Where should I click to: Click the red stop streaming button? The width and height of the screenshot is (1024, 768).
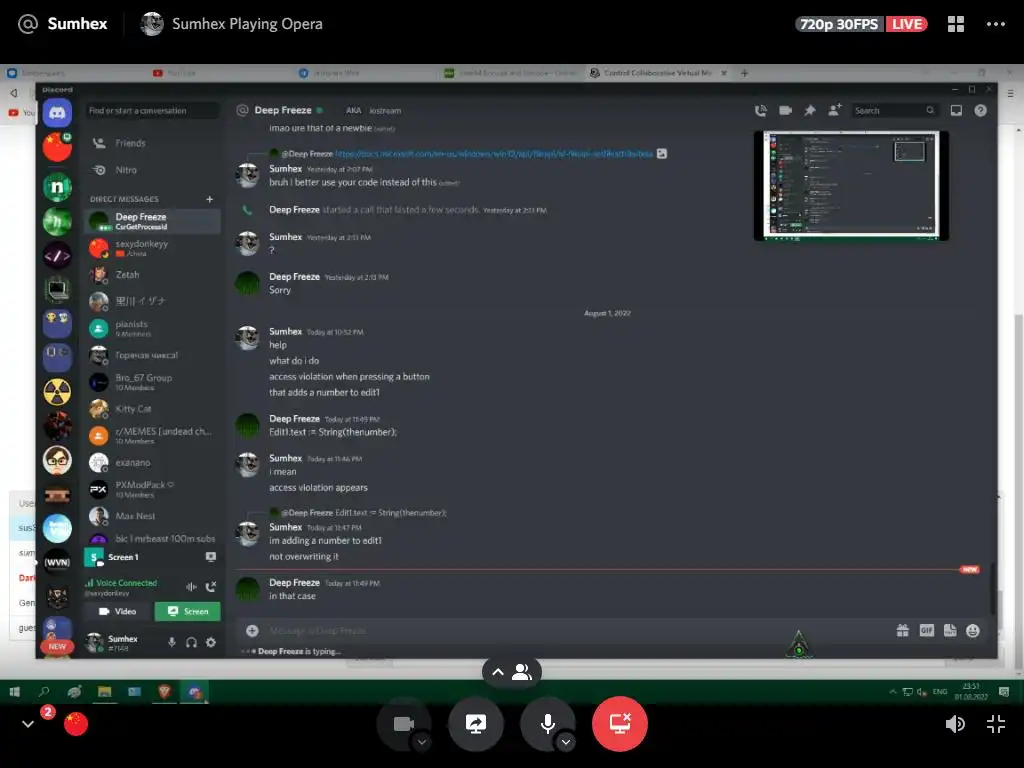click(620, 724)
